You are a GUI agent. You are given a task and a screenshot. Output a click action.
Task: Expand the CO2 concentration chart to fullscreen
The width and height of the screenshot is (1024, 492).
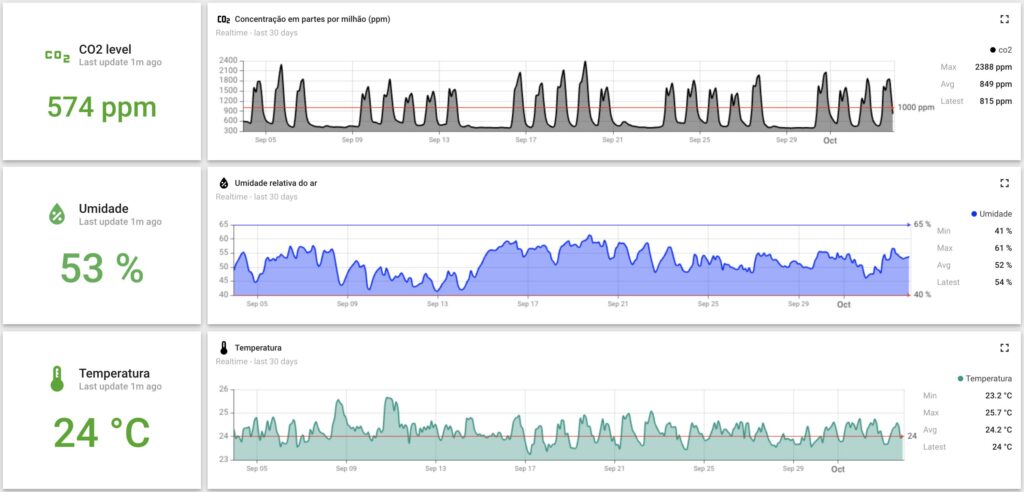click(1004, 19)
